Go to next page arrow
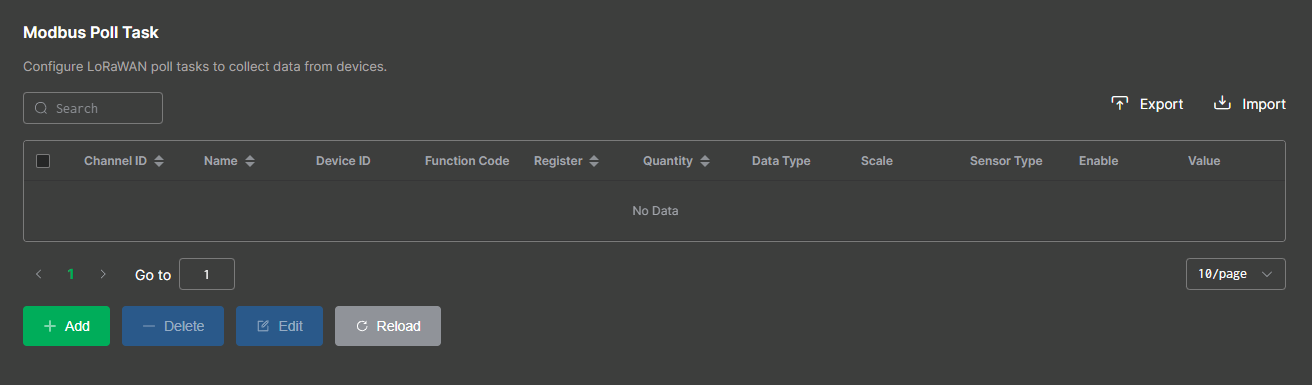The width and height of the screenshot is (1312, 385). coord(103,273)
